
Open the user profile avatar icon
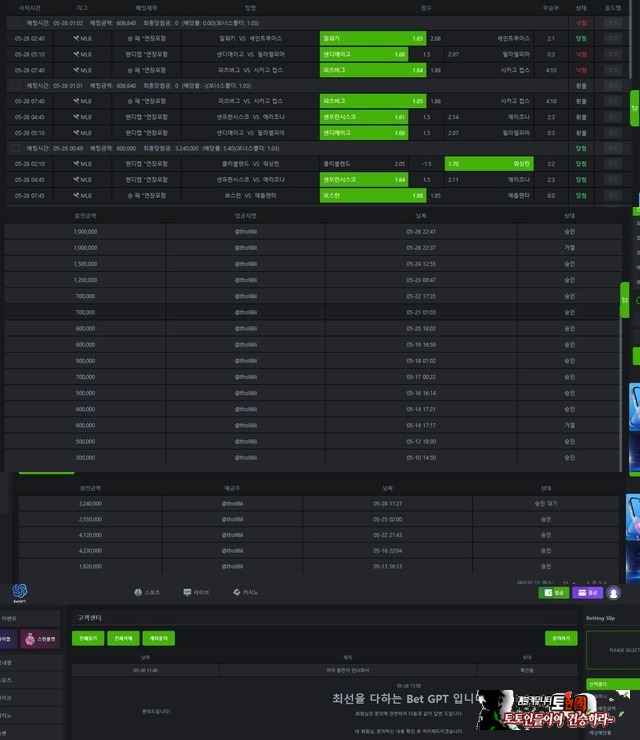click(x=614, y=593)
